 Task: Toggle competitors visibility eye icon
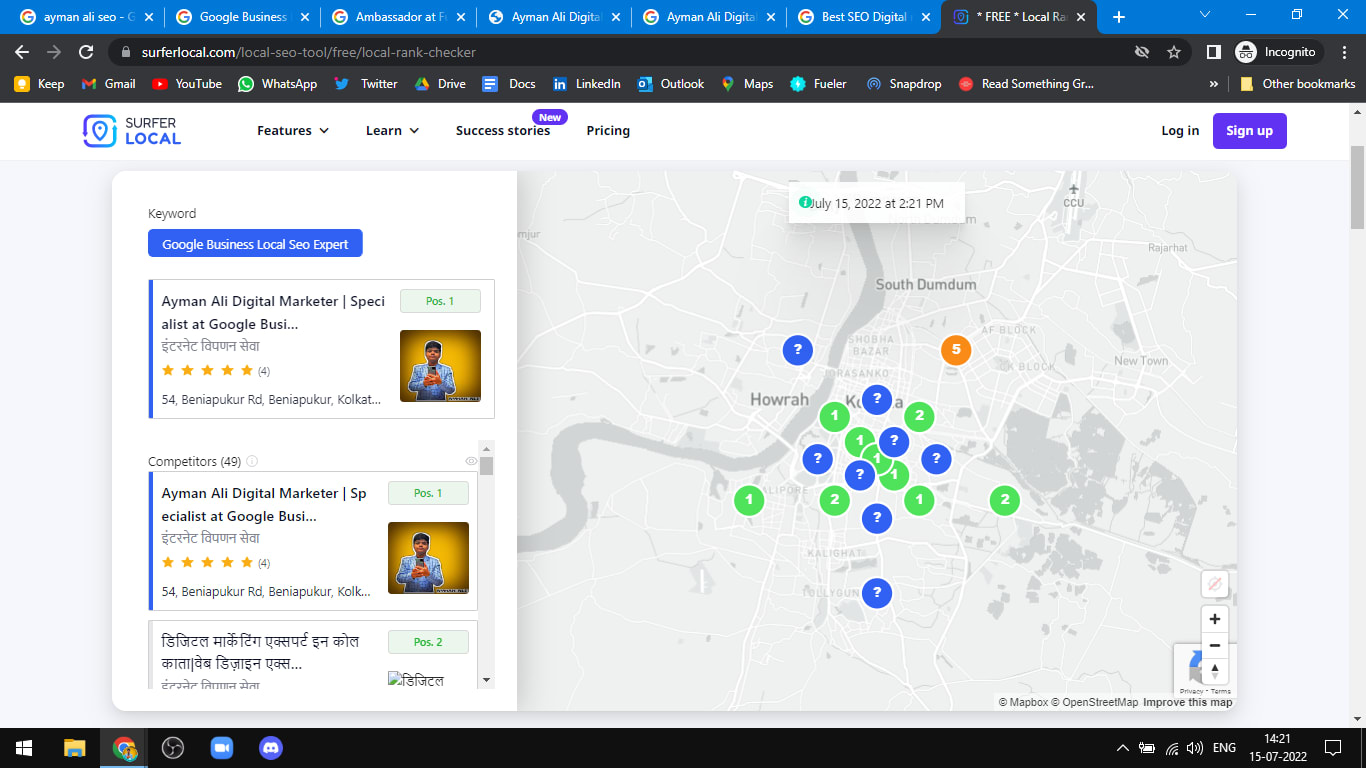[471, 461]
